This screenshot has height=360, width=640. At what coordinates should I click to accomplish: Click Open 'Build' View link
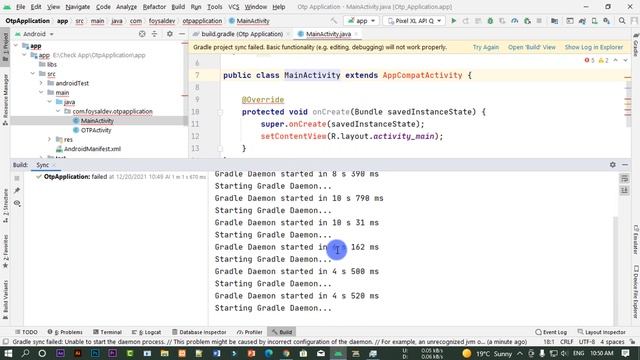(x=531, y=47)
